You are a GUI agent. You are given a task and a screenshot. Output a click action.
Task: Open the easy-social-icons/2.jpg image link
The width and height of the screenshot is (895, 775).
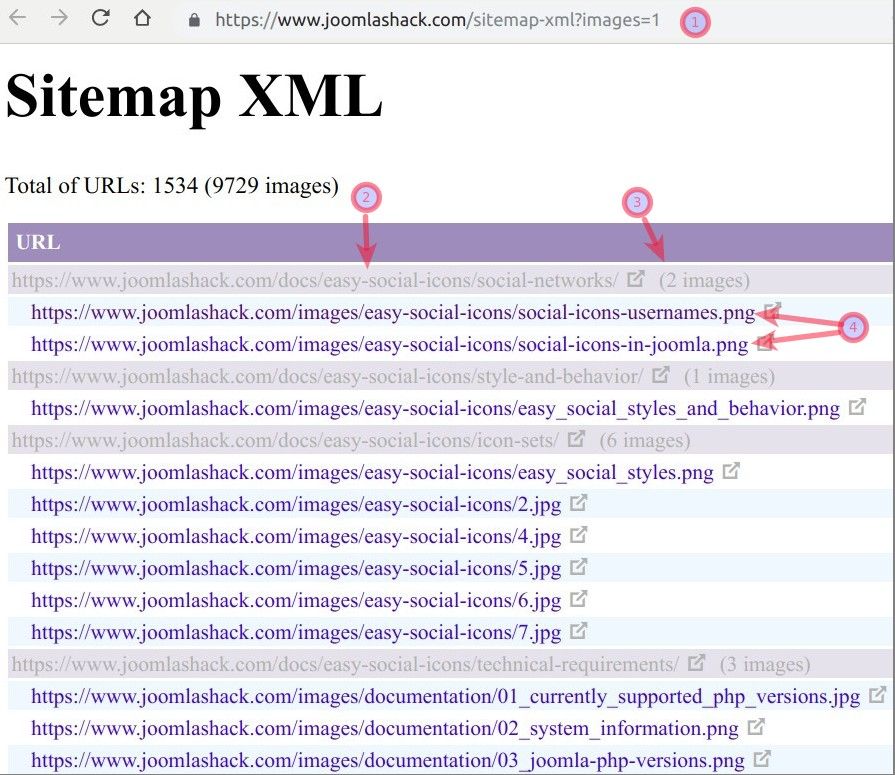(296, 504)
